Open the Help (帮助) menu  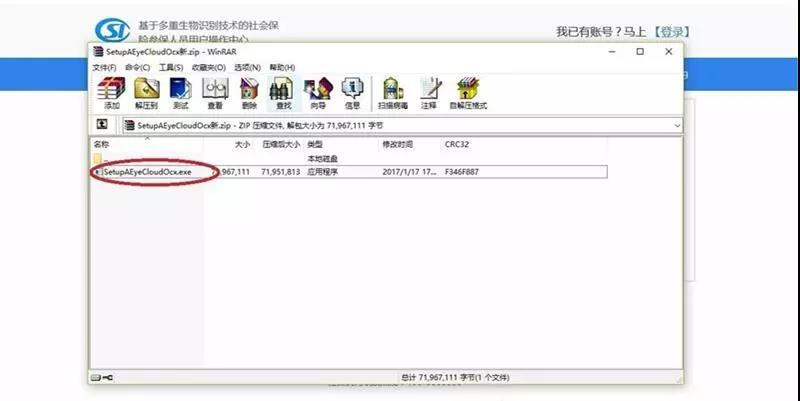pyautogui.click(x=282, y=67)
